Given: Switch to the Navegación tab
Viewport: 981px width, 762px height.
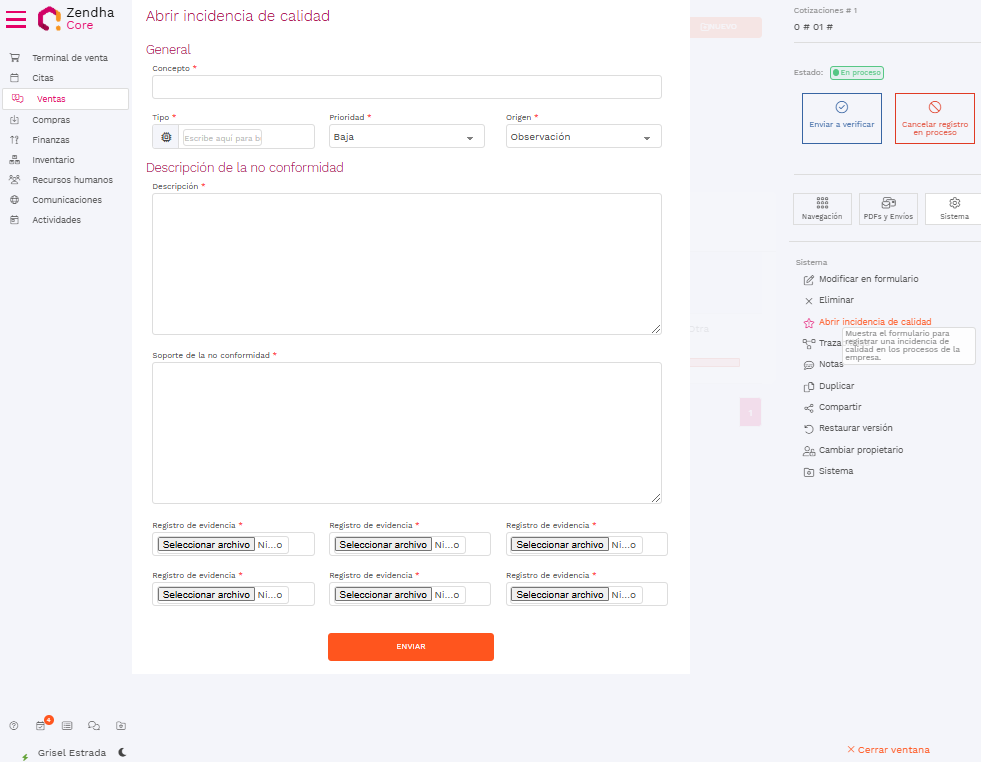Looking at the screenshot, I should click(x=822, y=209).
